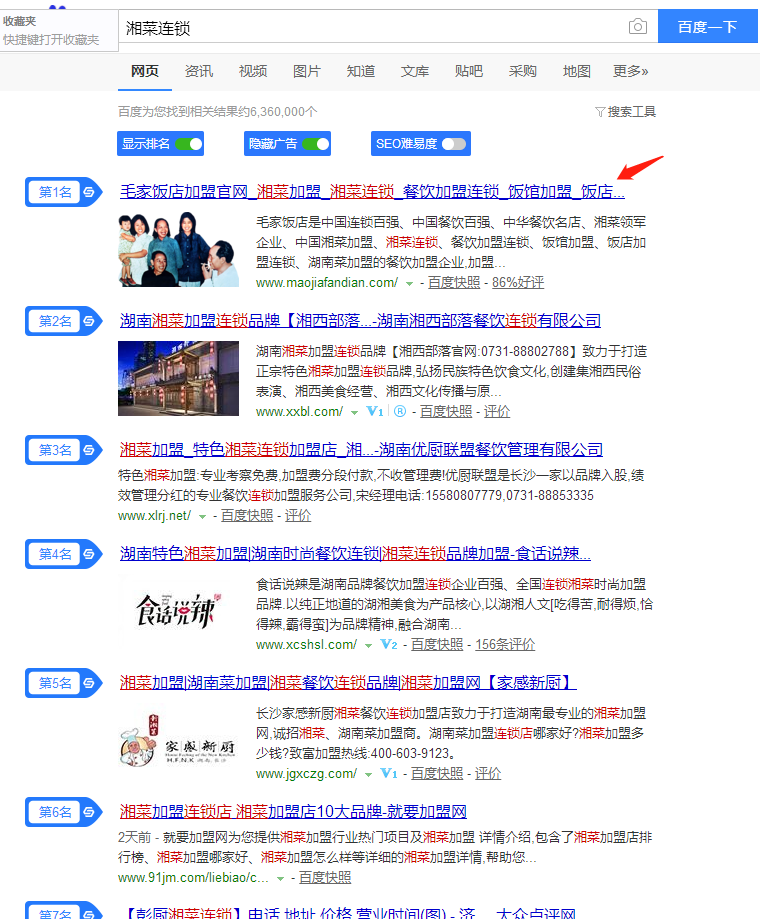Open 百度快照 for www.xcshsl.com
The image size is (760, 919).
tap(437, 644)
